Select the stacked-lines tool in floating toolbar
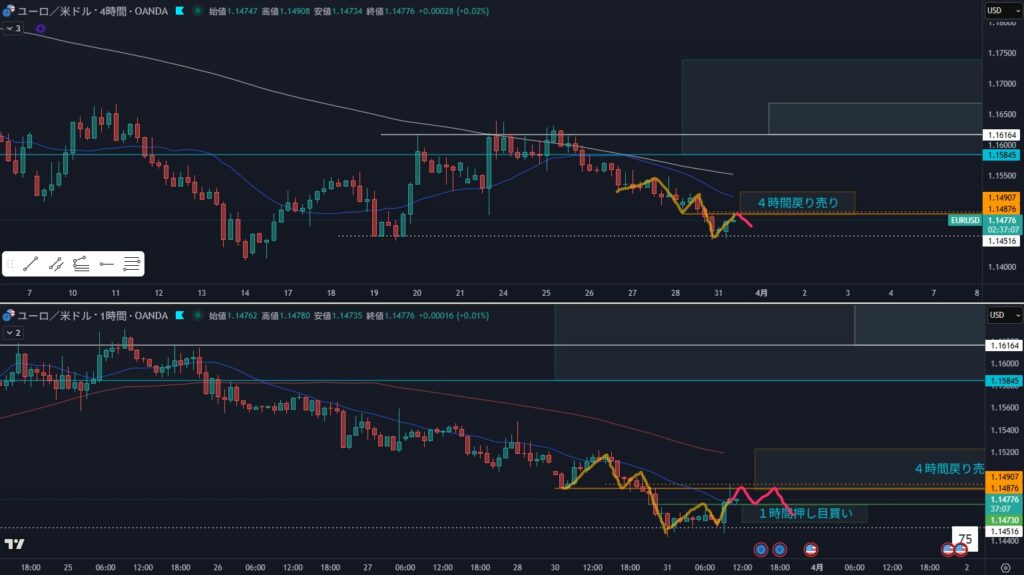 pos(81,264)
